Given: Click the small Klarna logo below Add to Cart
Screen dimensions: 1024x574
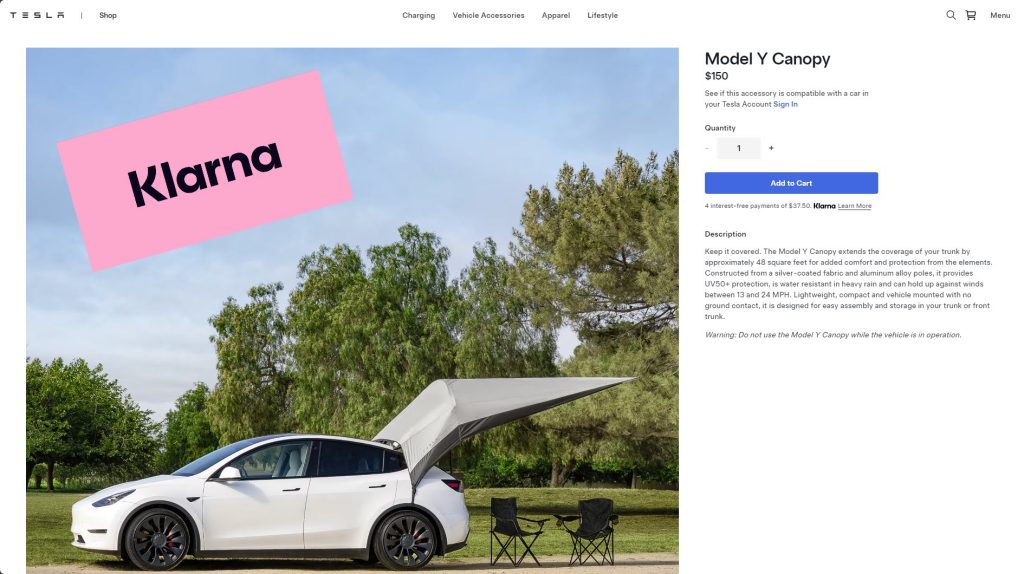Looking at the screenshot, I should 824,206.
